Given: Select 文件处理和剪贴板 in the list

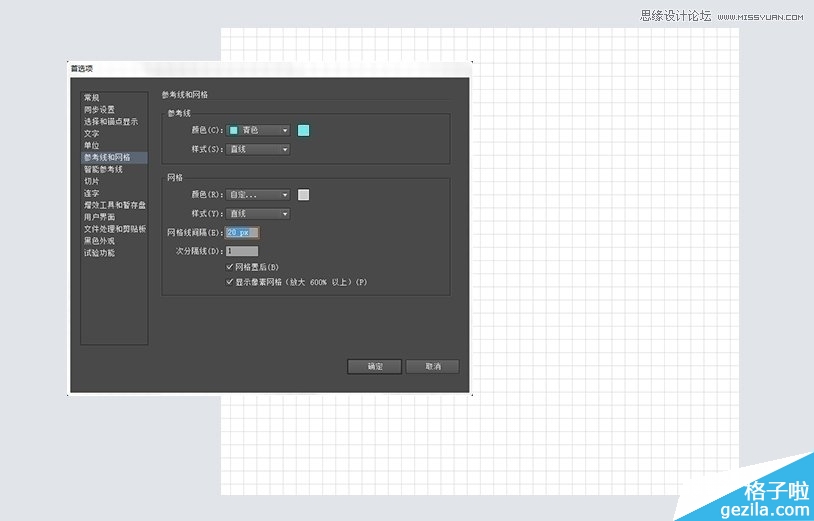Looking at the screenshot, I should click(114, 229).
